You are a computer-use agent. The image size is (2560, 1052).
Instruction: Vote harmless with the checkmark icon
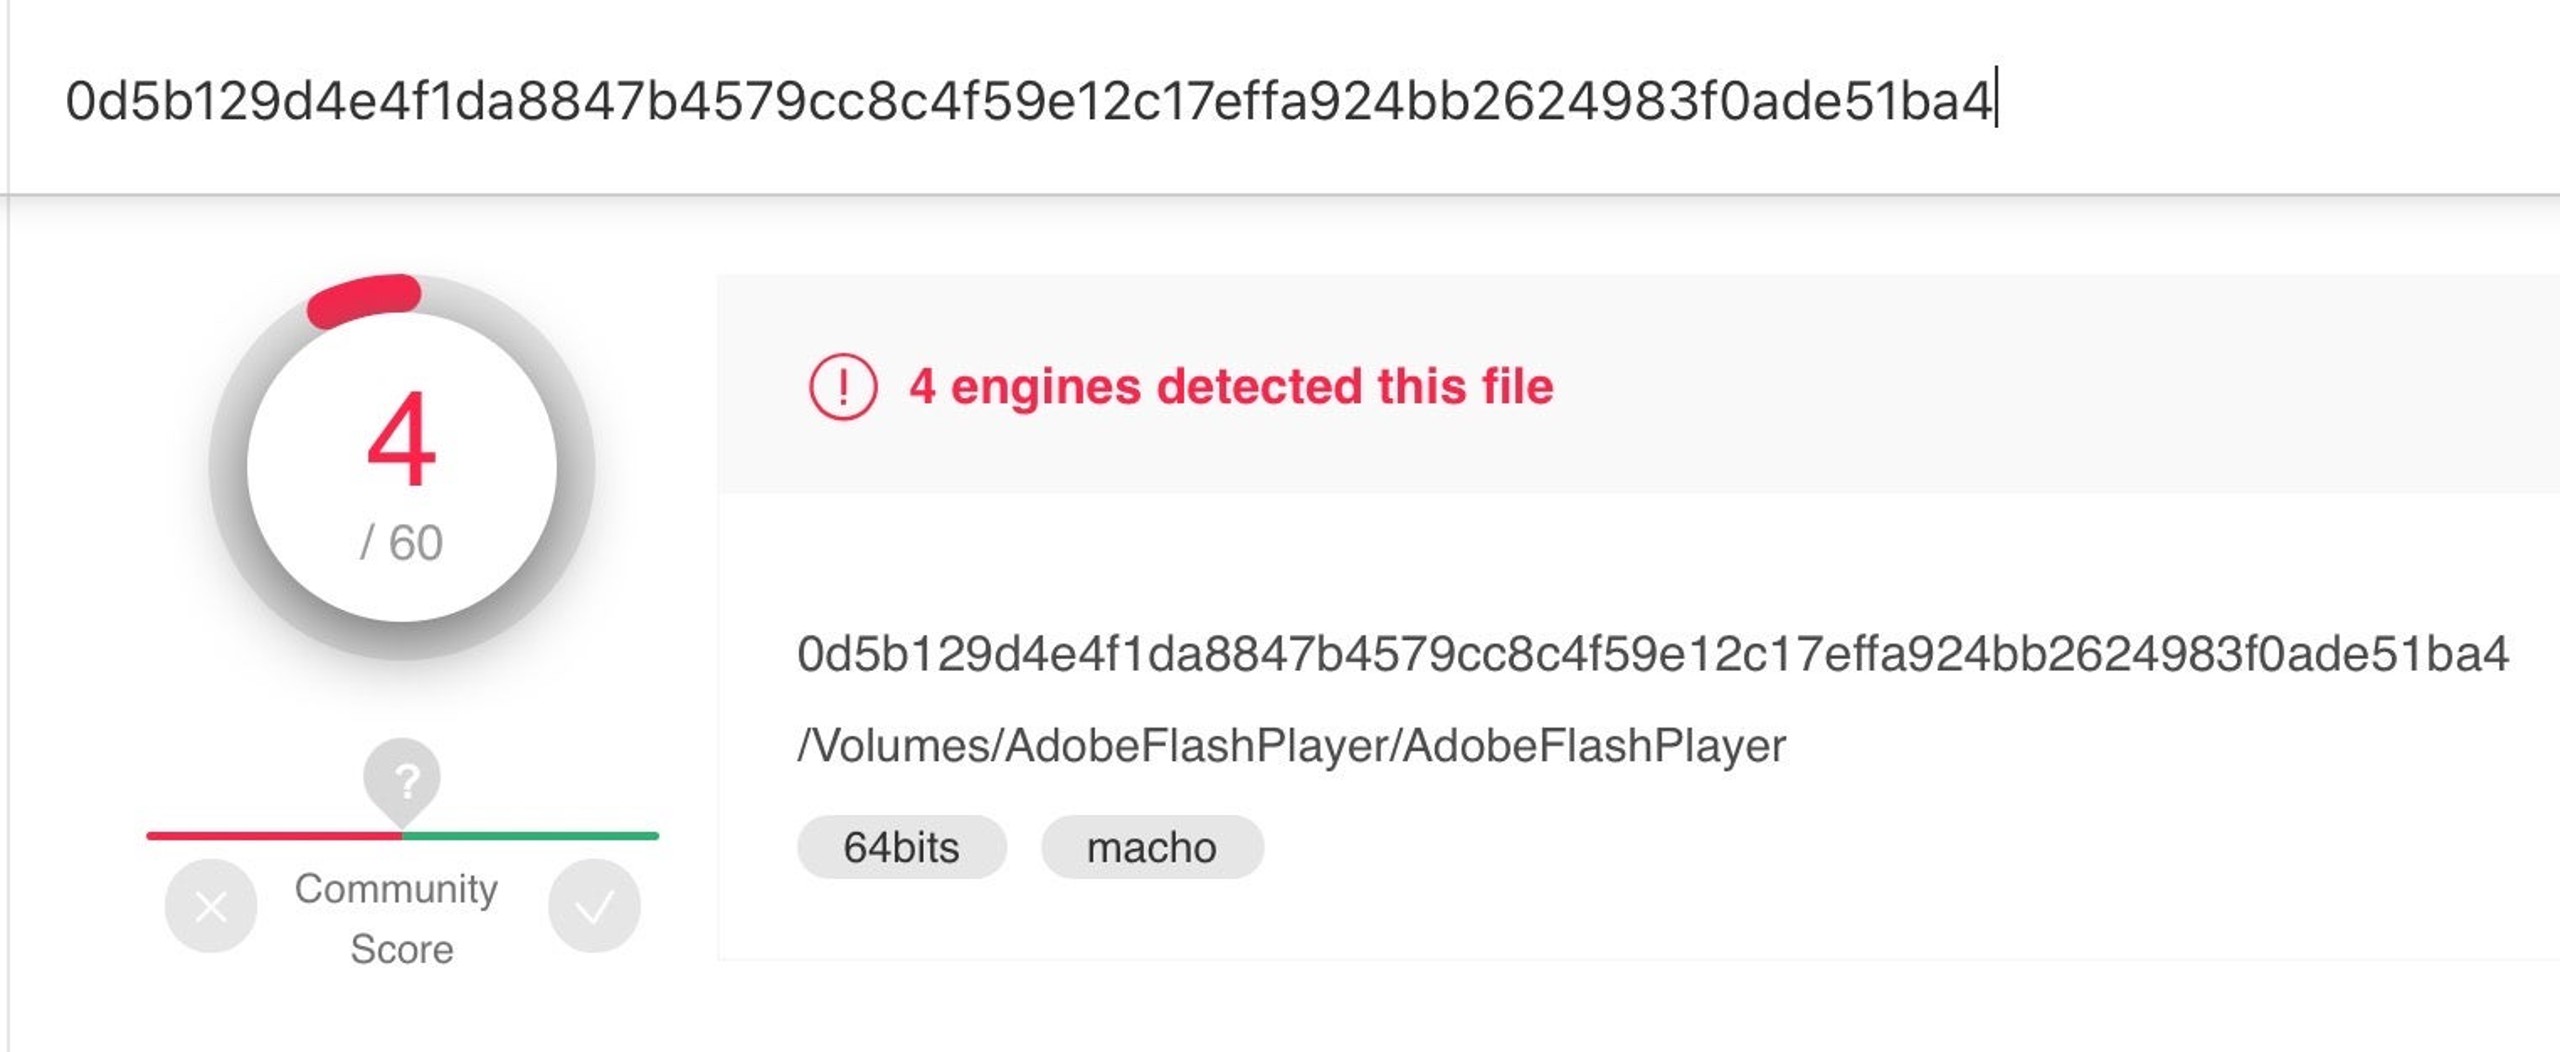pos(594,906)
